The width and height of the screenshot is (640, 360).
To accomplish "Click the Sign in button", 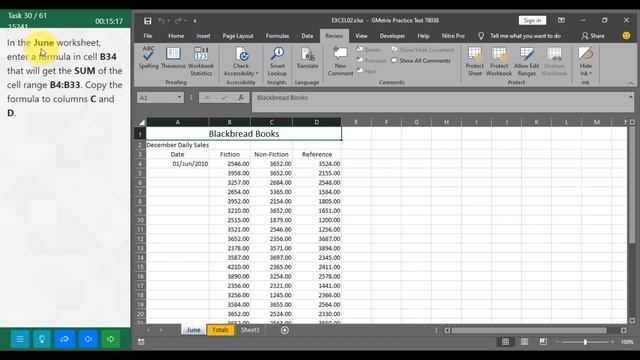I will pyautogui.click(x=532, y=20).
